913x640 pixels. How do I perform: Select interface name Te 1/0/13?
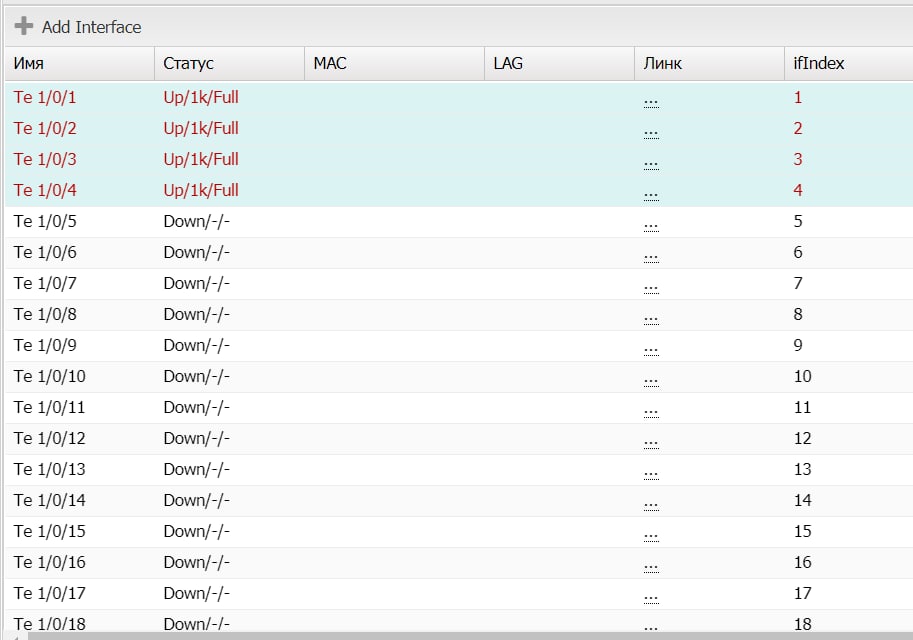coord(49,469)
